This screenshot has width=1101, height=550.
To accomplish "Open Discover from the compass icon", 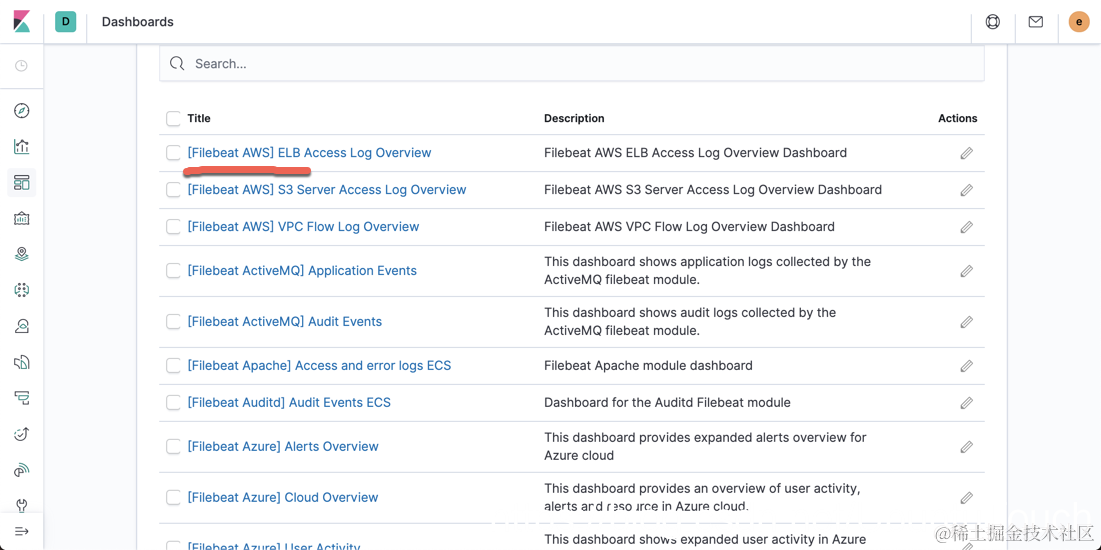I will click(x=22, y=111).
